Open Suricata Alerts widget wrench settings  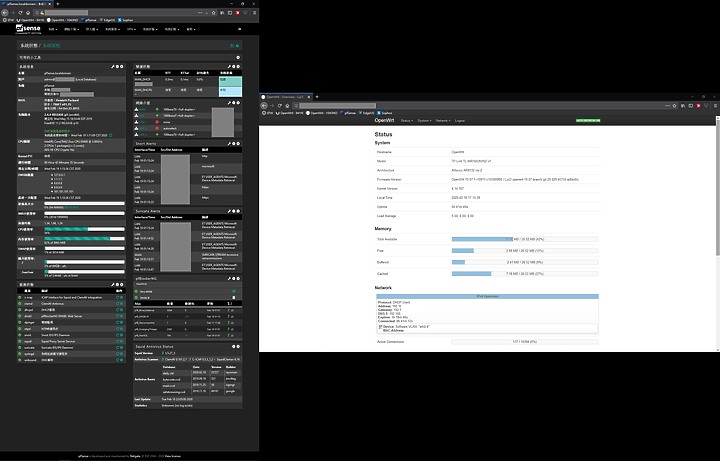click(x=229, y=211)
